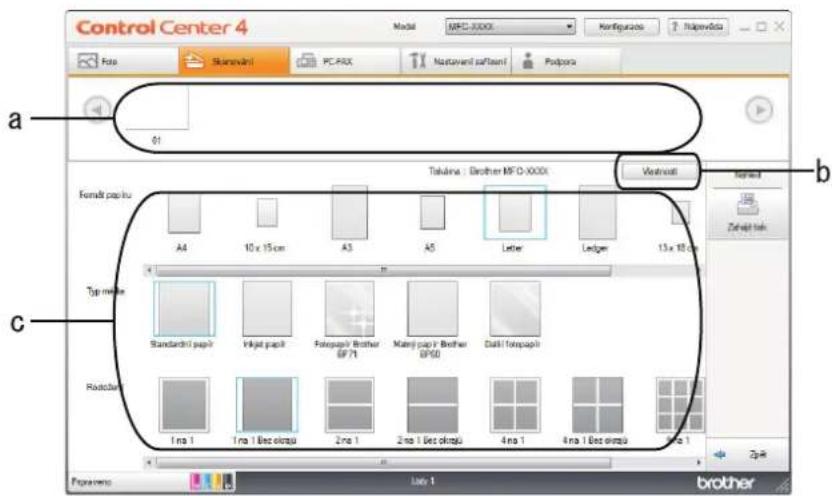Viewport: 832px width, 496px height.
Task: Open the Nastavení zařízení tab
Action: [x=456, y=61]
